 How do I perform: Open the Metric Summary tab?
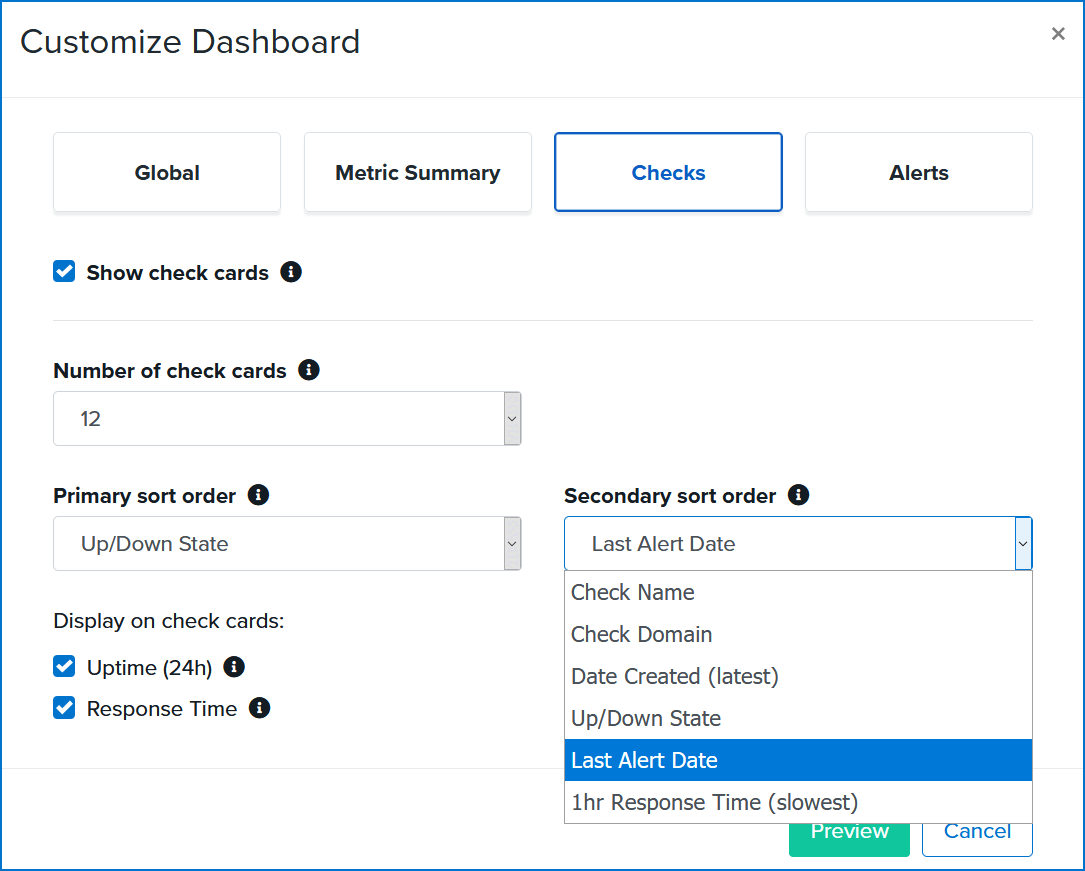(417, 172)
